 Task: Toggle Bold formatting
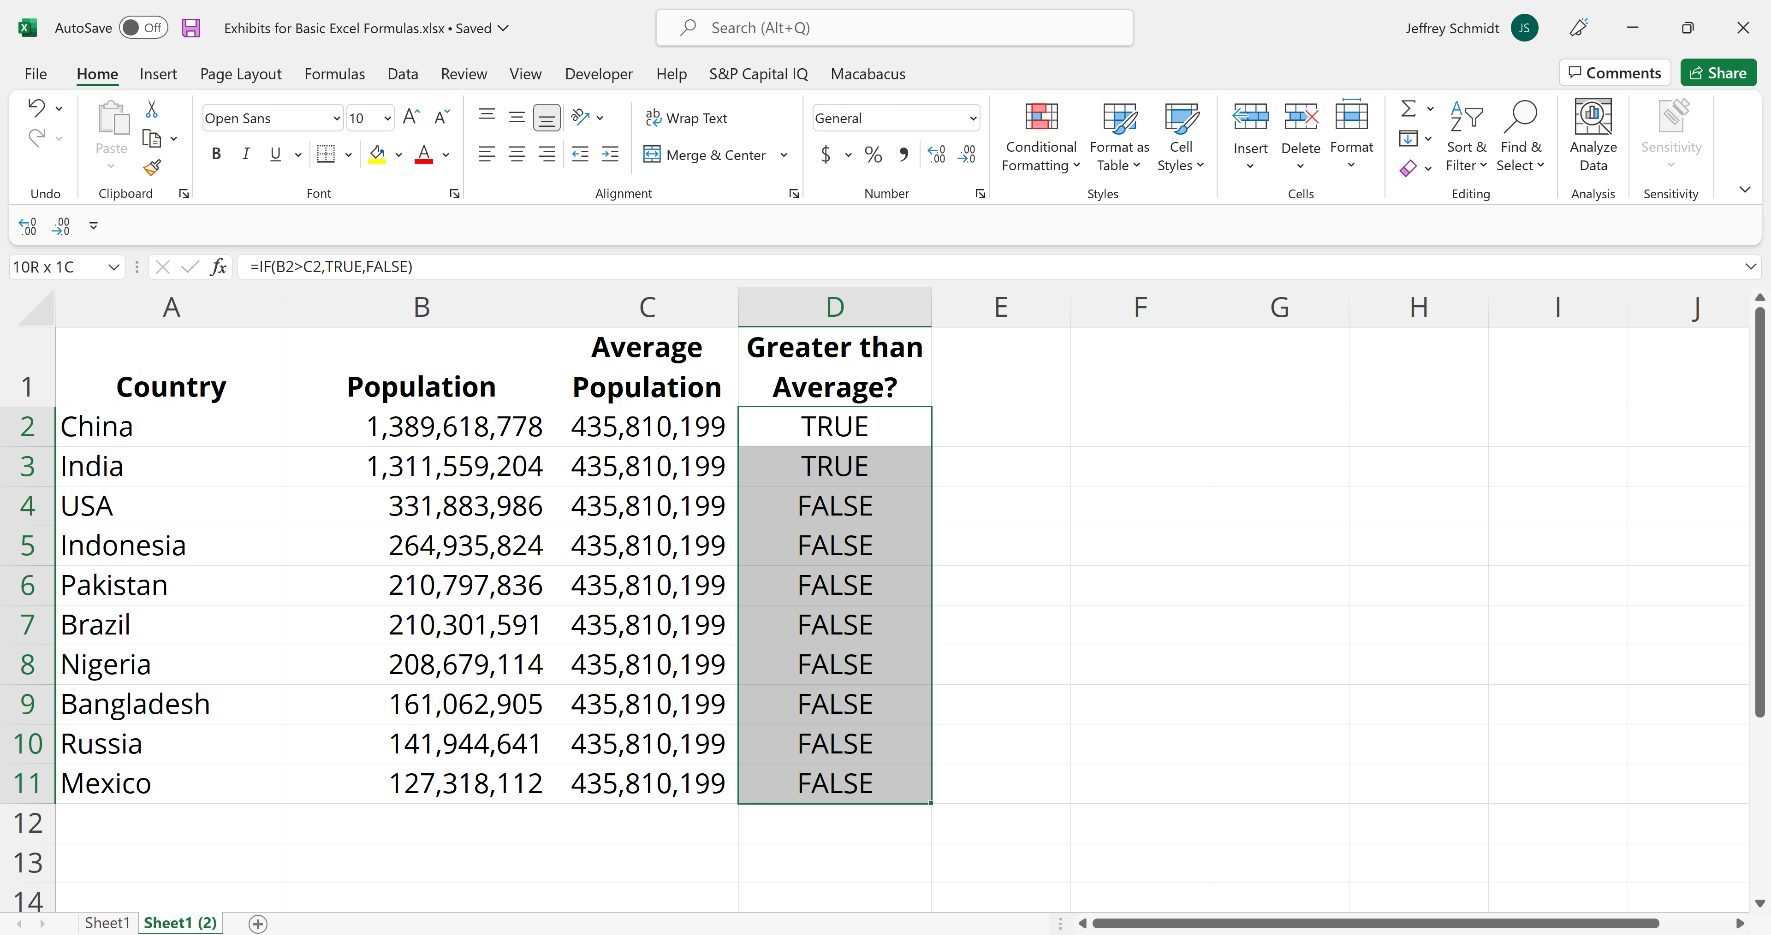[x=216, y=155]
